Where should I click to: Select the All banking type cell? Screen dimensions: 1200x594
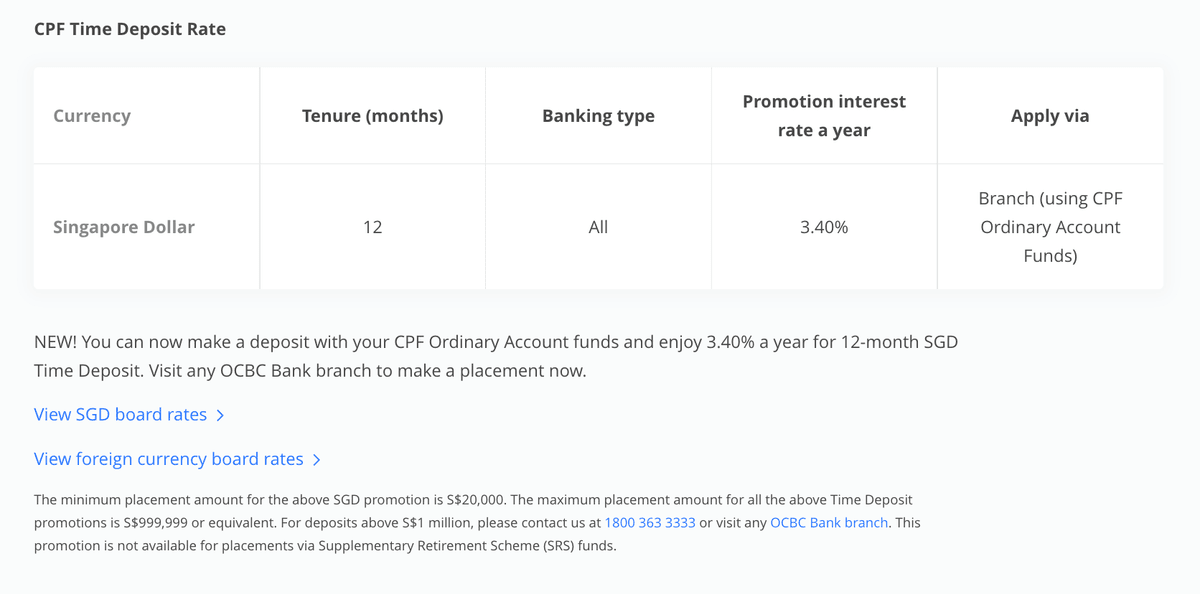pos(598,227)
